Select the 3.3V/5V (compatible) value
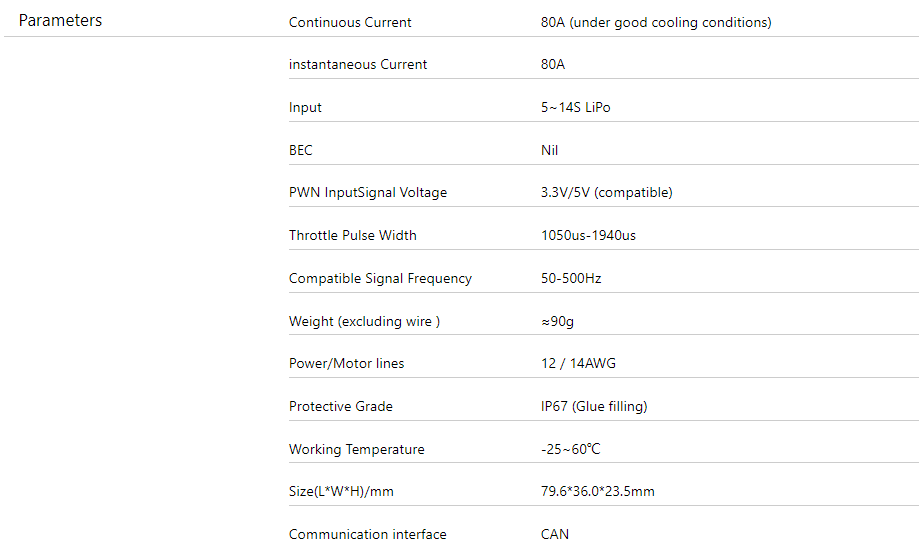The image size is (923, 546). pos(606,192)
